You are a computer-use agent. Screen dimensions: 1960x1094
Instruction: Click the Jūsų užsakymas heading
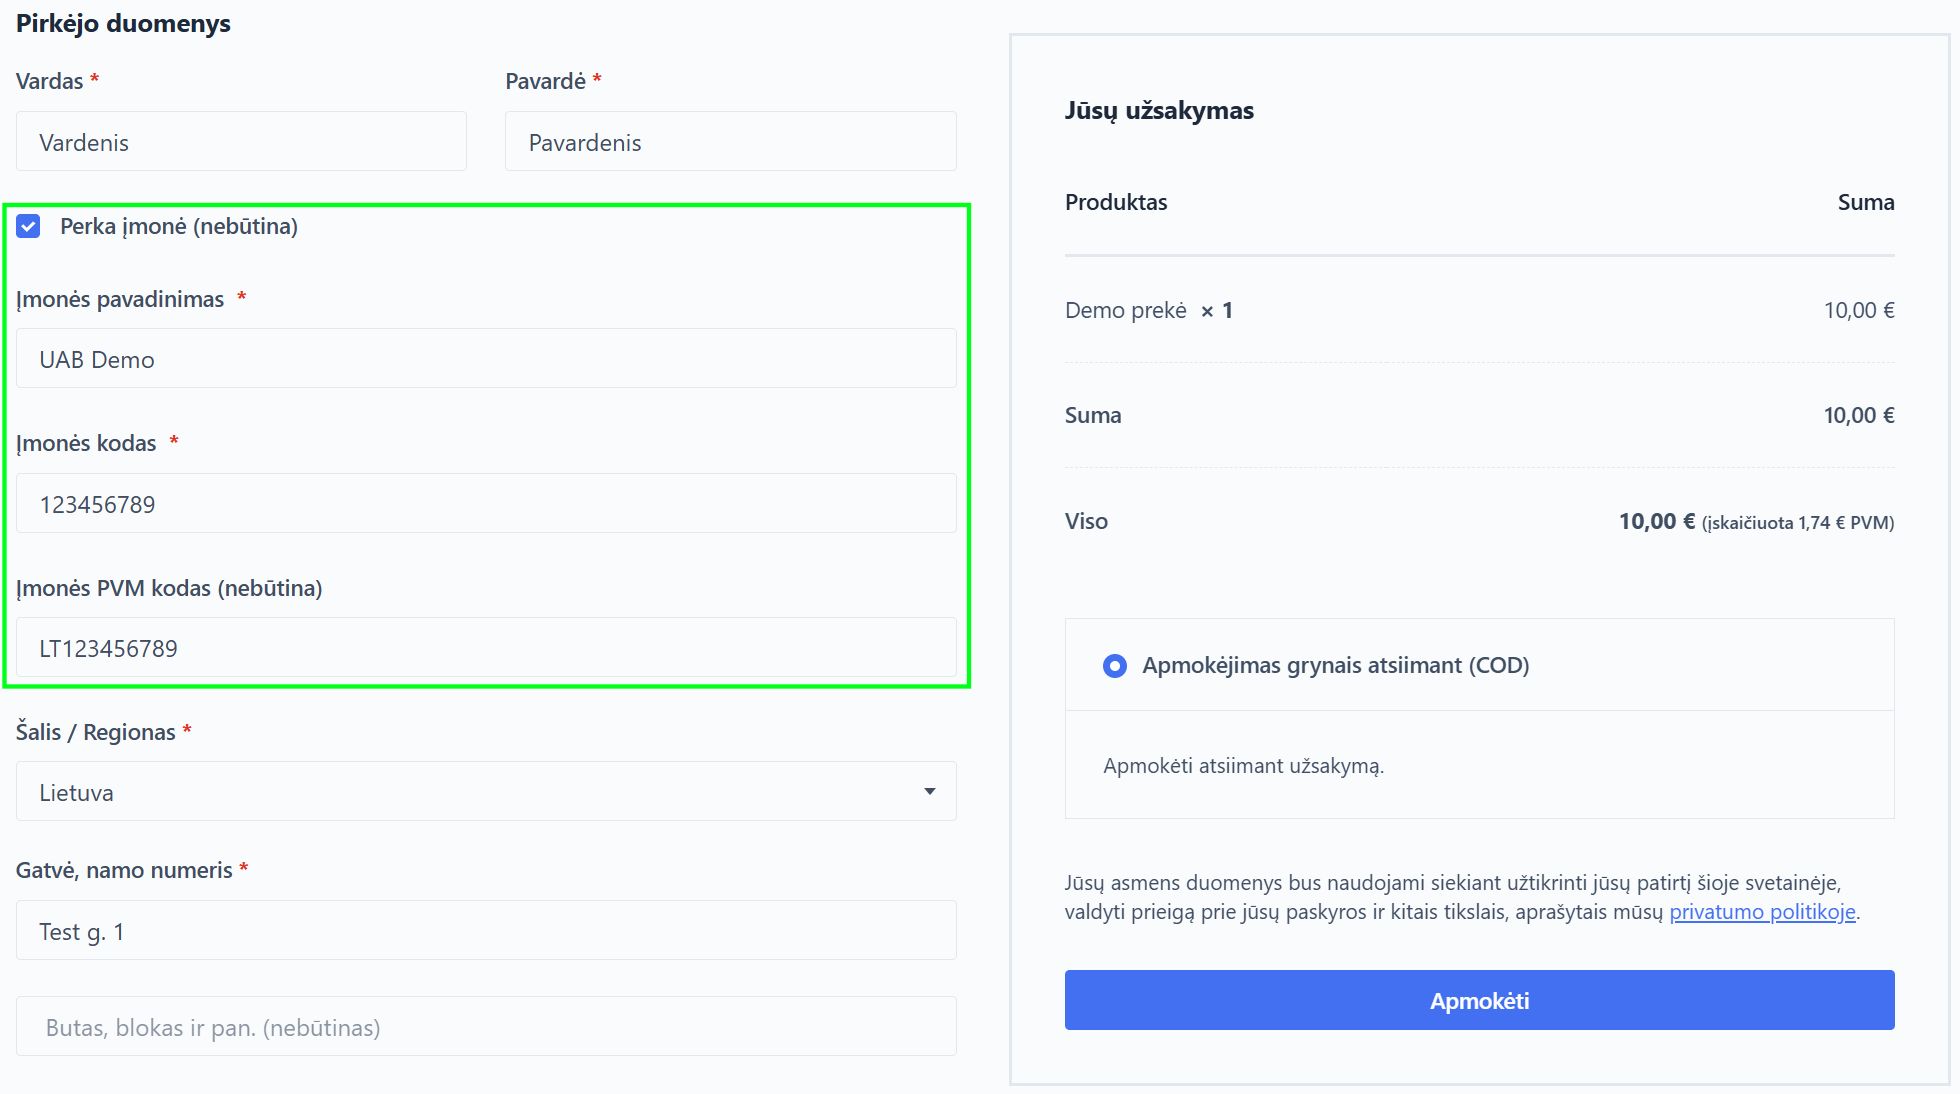click(1158, 111)
